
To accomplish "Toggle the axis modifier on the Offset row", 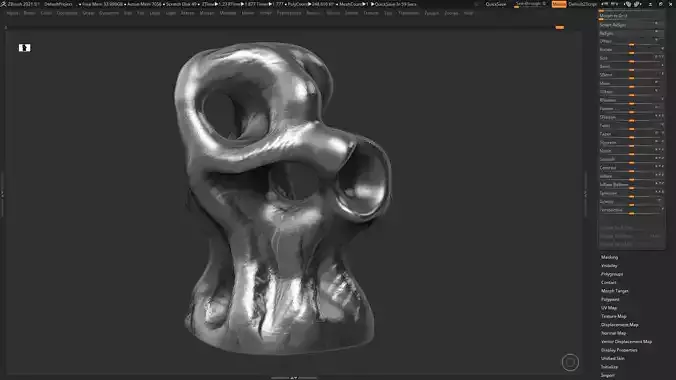I will pyautogui.click(x=657, y=41).
